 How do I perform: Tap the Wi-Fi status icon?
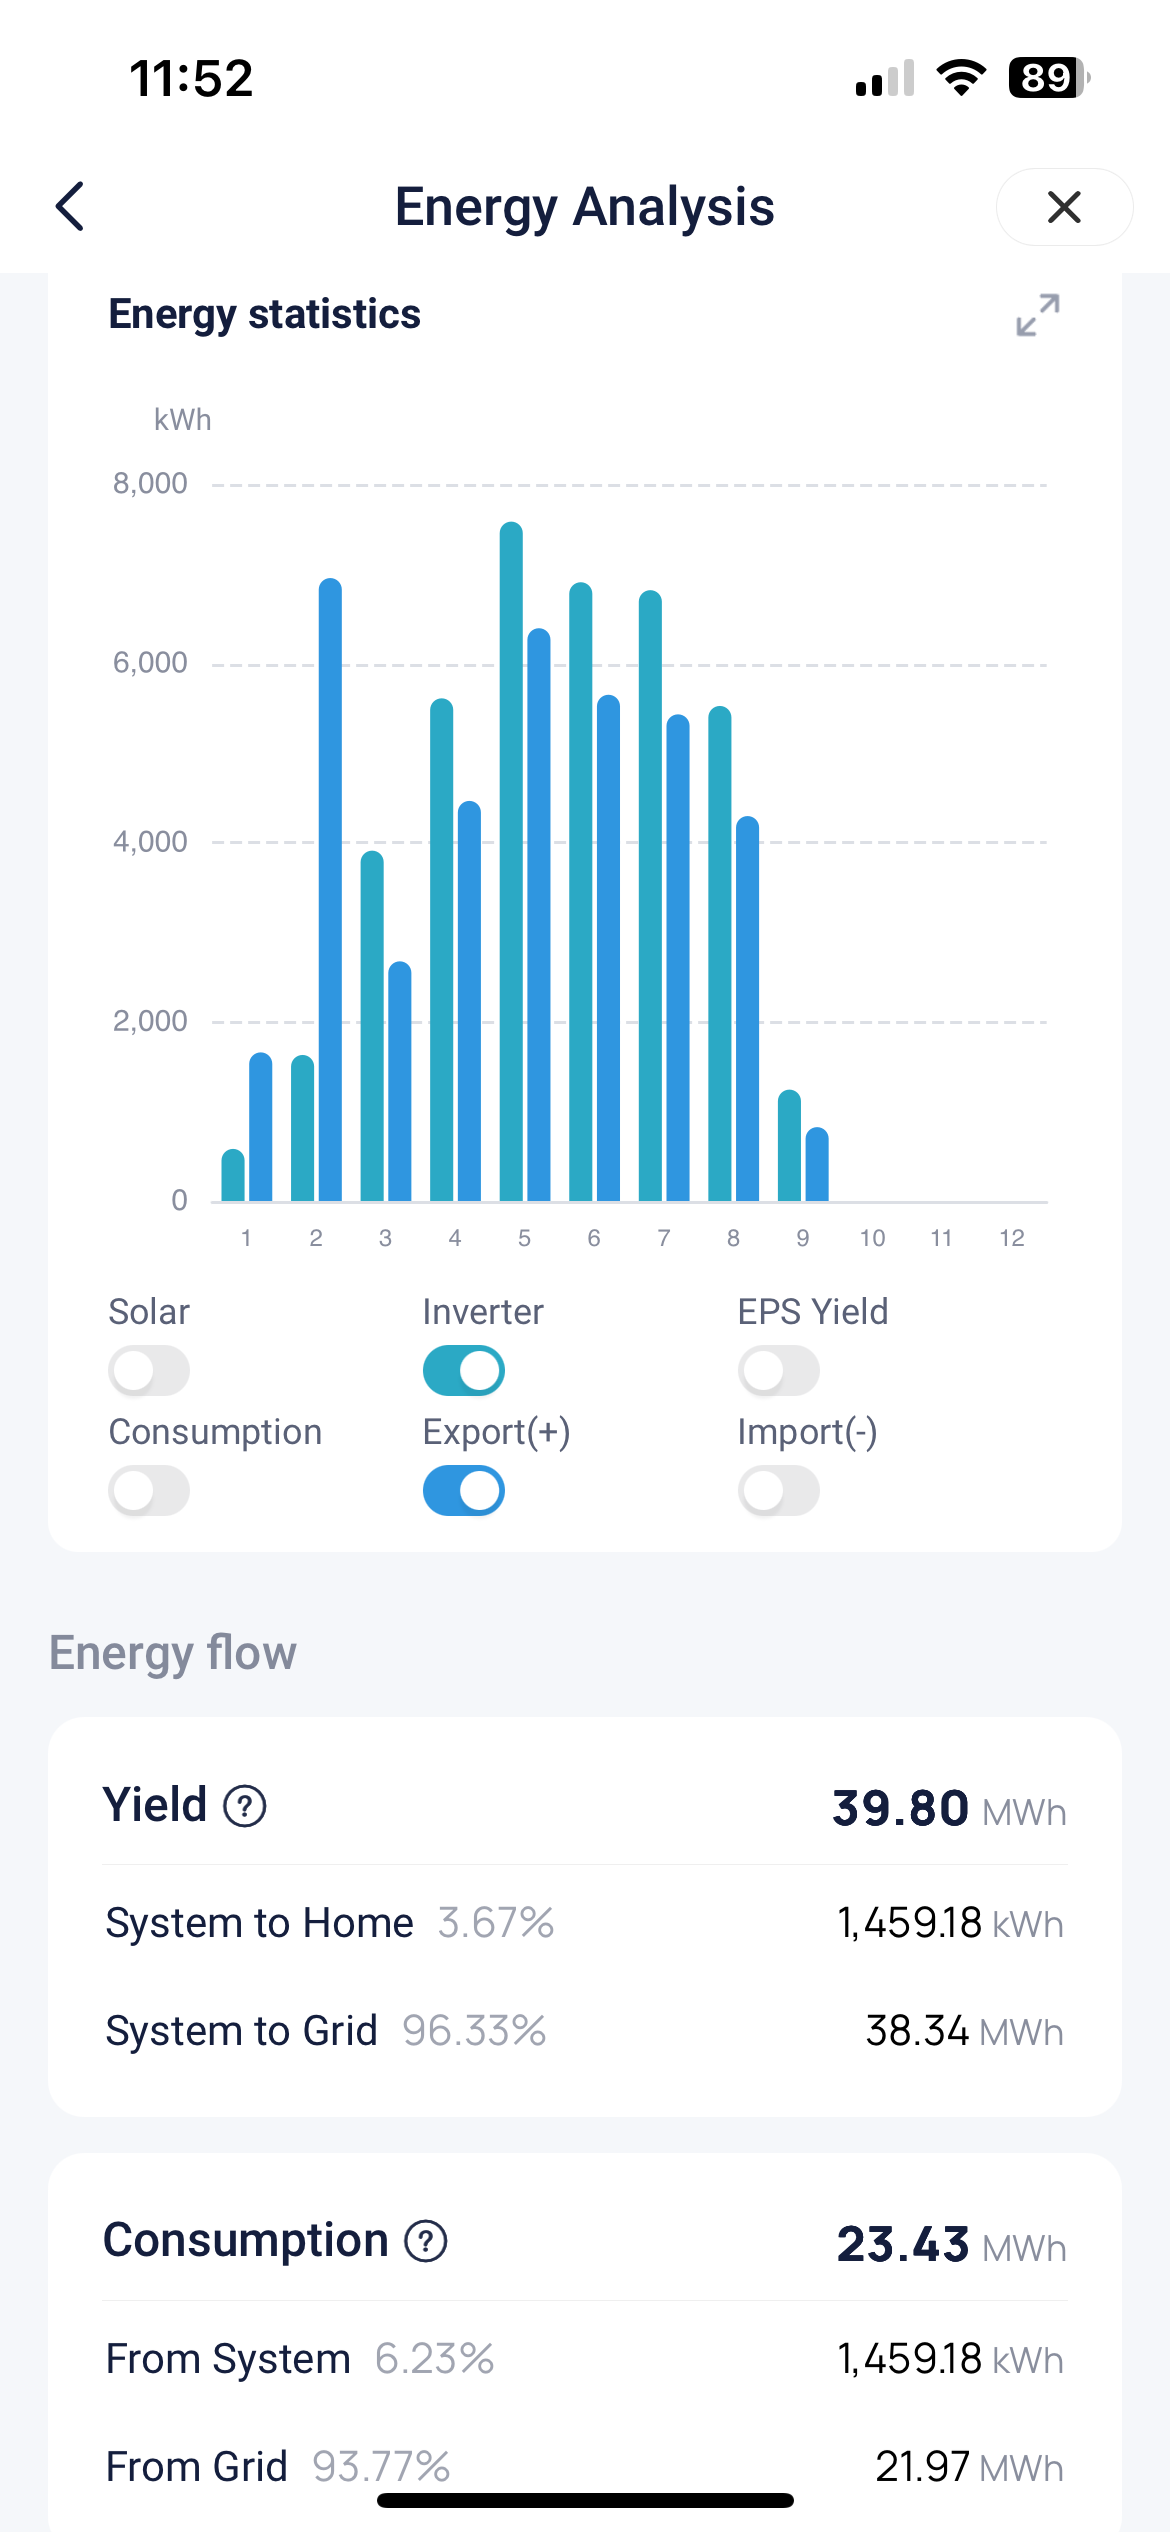(961, 77)
